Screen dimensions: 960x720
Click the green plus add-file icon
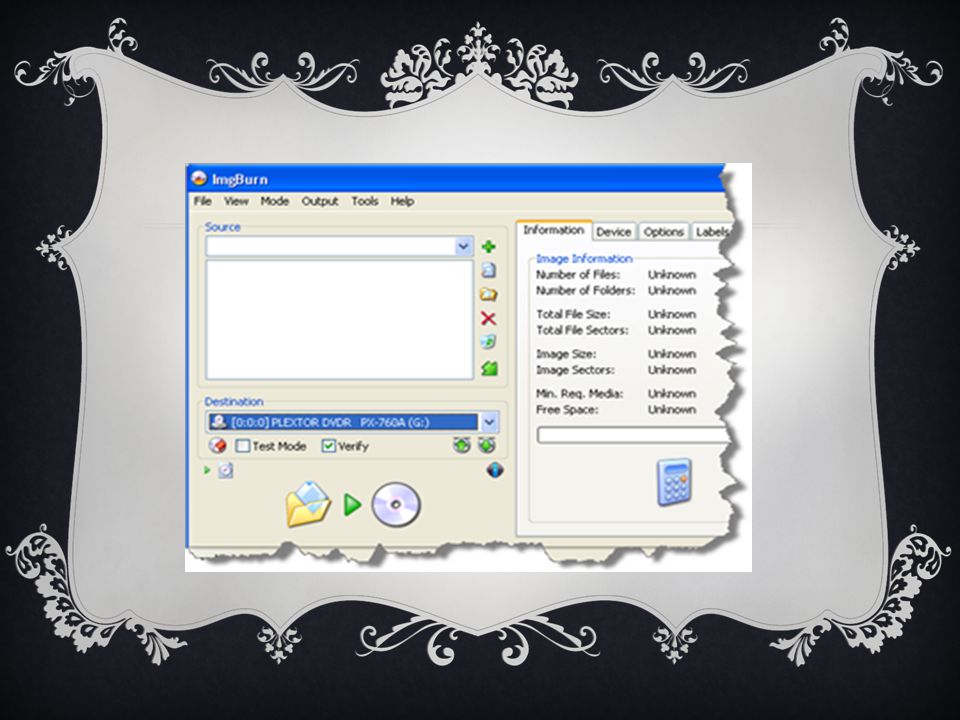tap(489, 247)
